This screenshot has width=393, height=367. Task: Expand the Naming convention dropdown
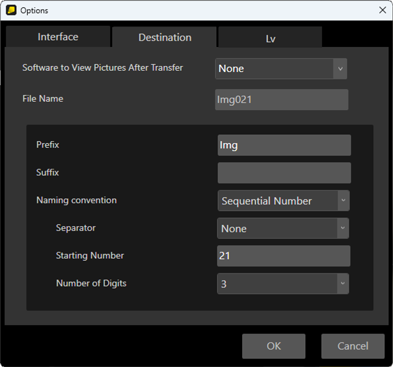coord(284,201)
